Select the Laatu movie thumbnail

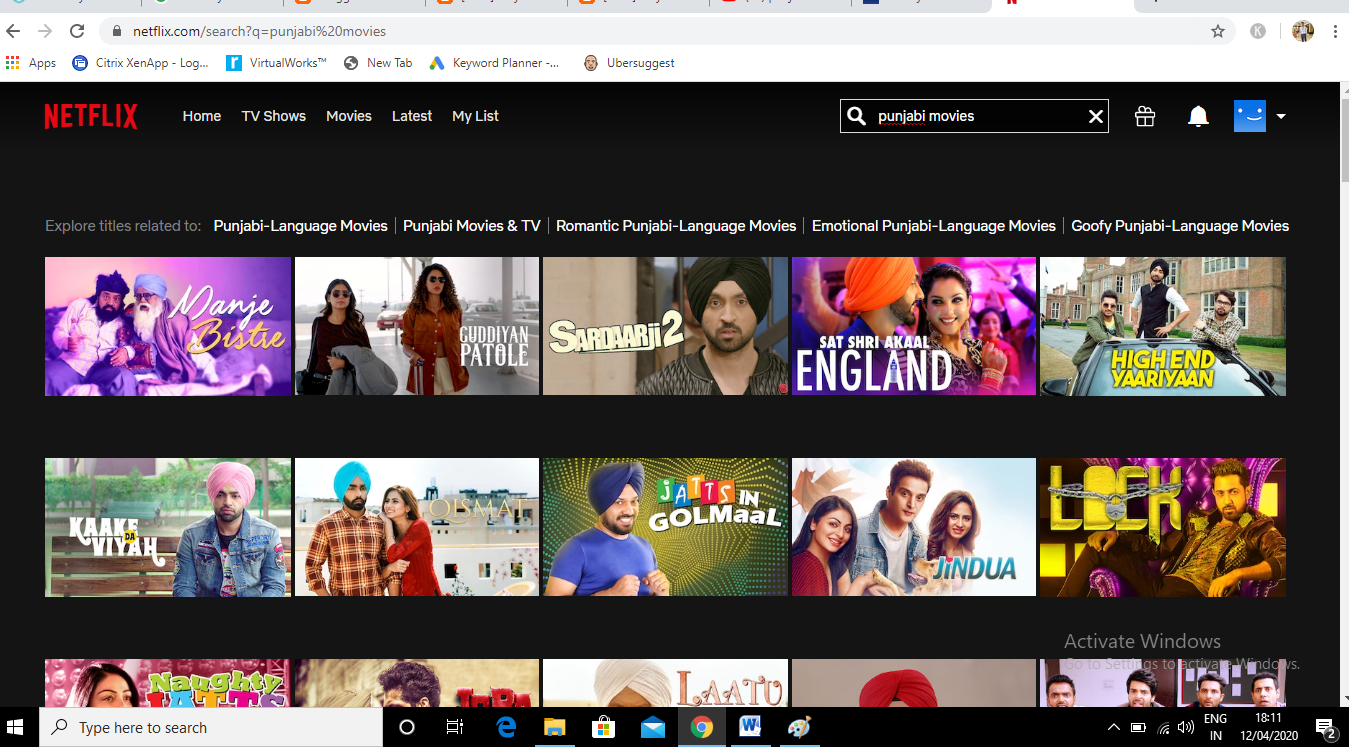click(665, 683)
